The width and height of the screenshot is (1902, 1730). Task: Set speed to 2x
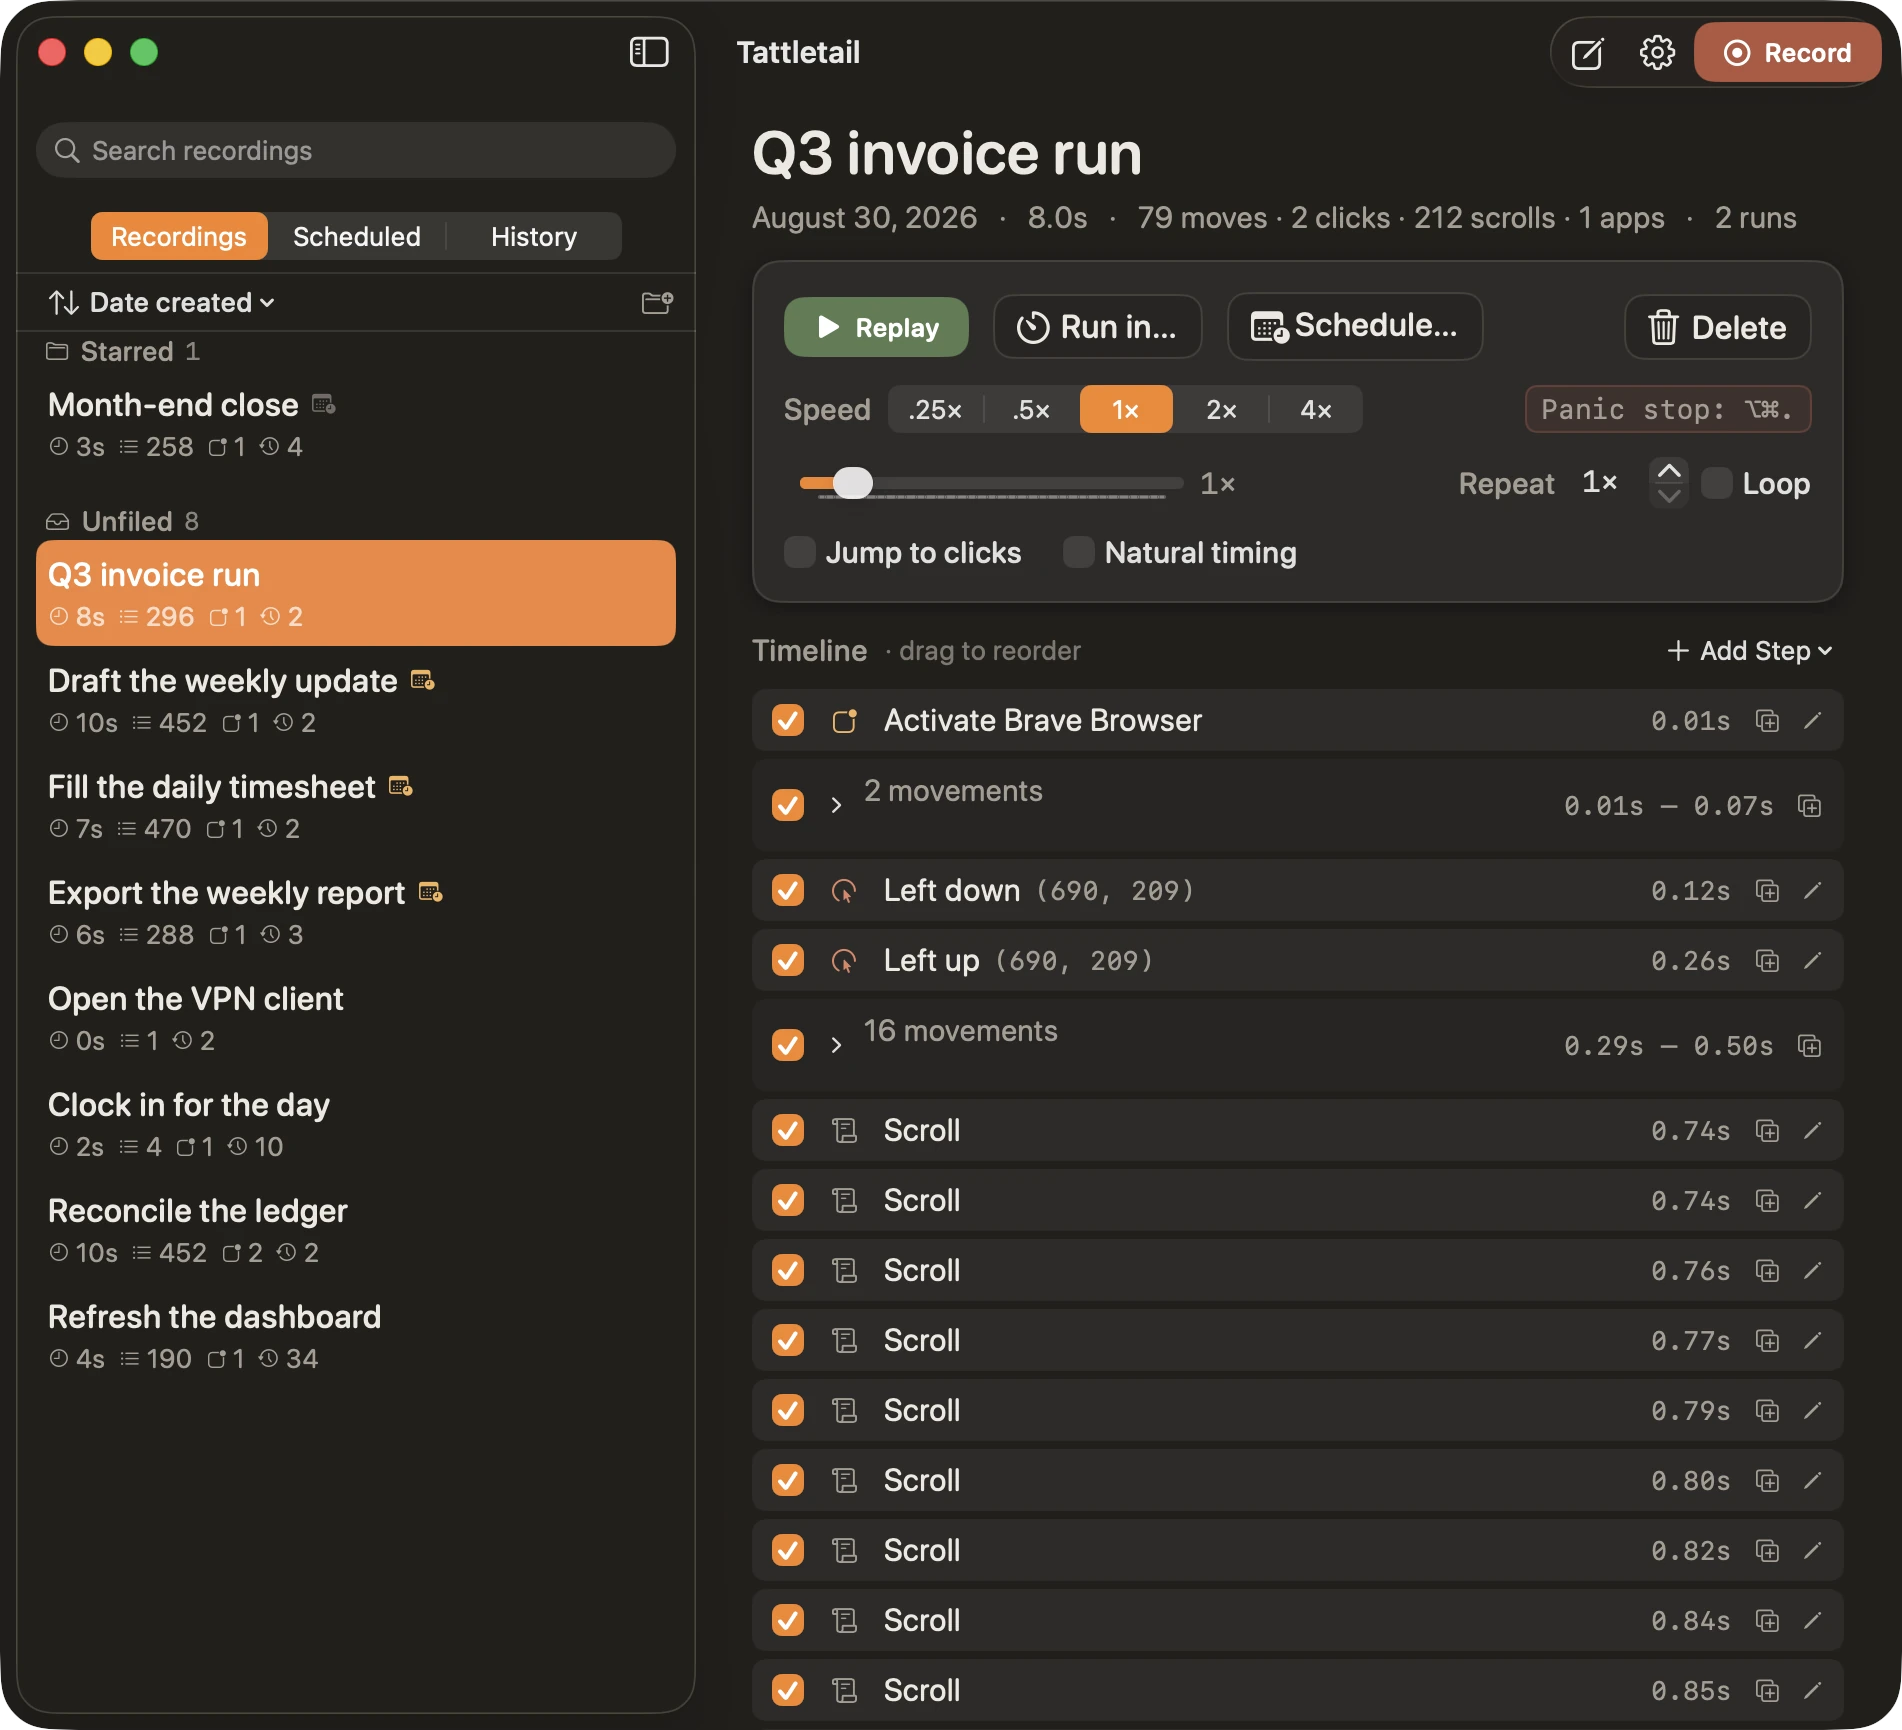1221,409
